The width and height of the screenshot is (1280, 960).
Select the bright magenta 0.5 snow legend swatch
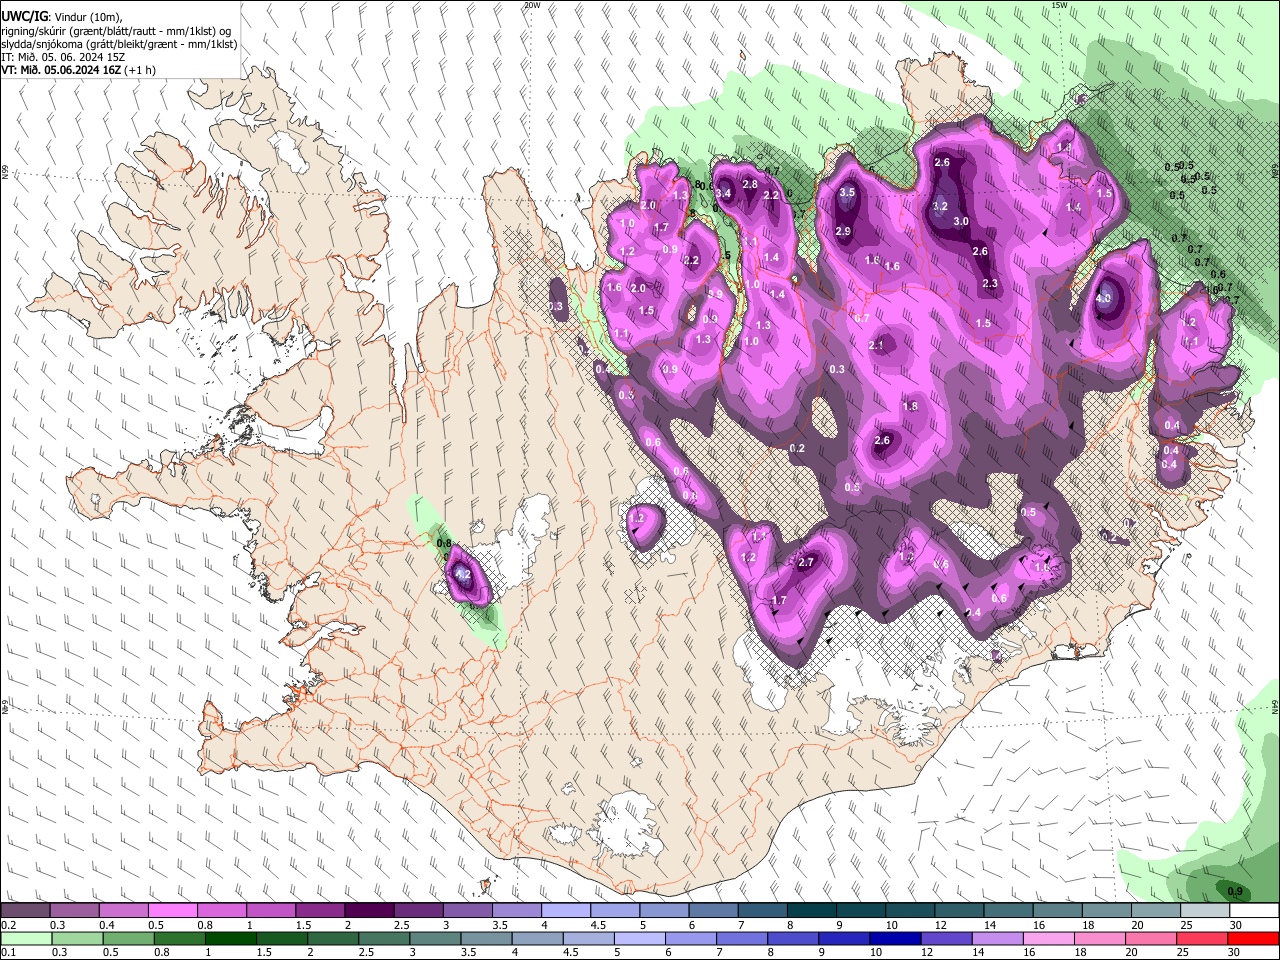coord(172,911)
